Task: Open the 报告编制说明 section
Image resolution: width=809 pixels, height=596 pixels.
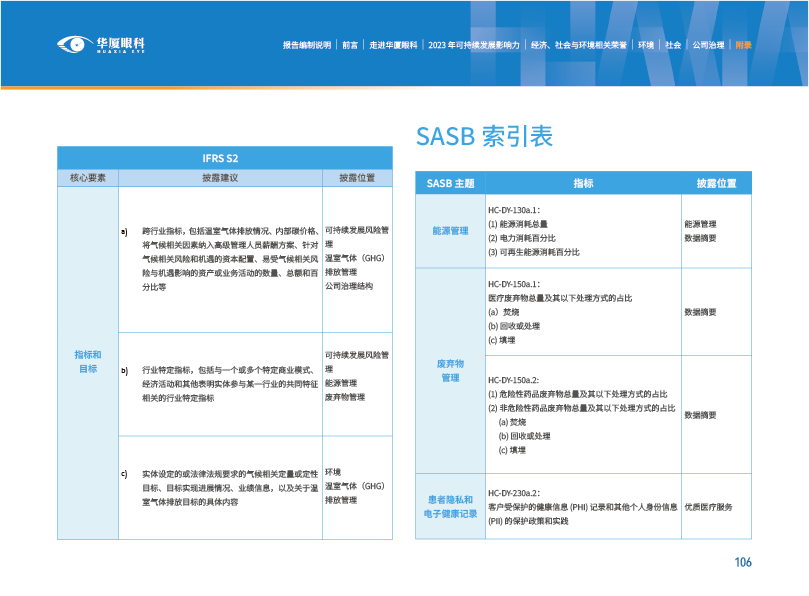Action: (x=306, y=45)
